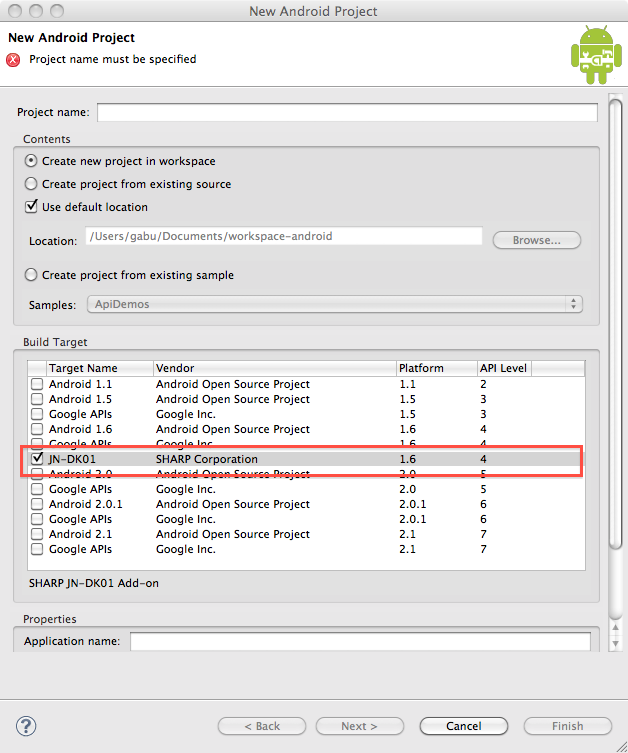The image size is (628, 753).
Task: Click platform 2.0.1 in Android 2.0.1 row
Action: (412, 504)
